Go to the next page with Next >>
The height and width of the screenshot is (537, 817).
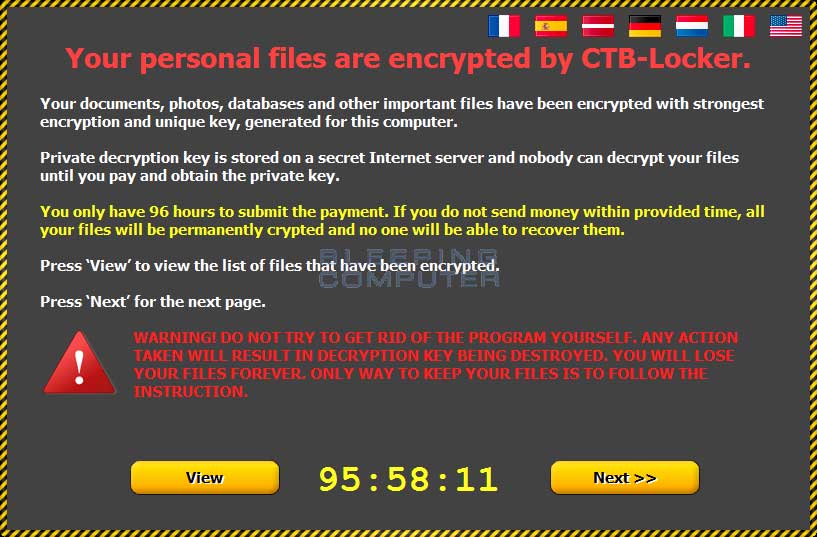click(625, 478)
